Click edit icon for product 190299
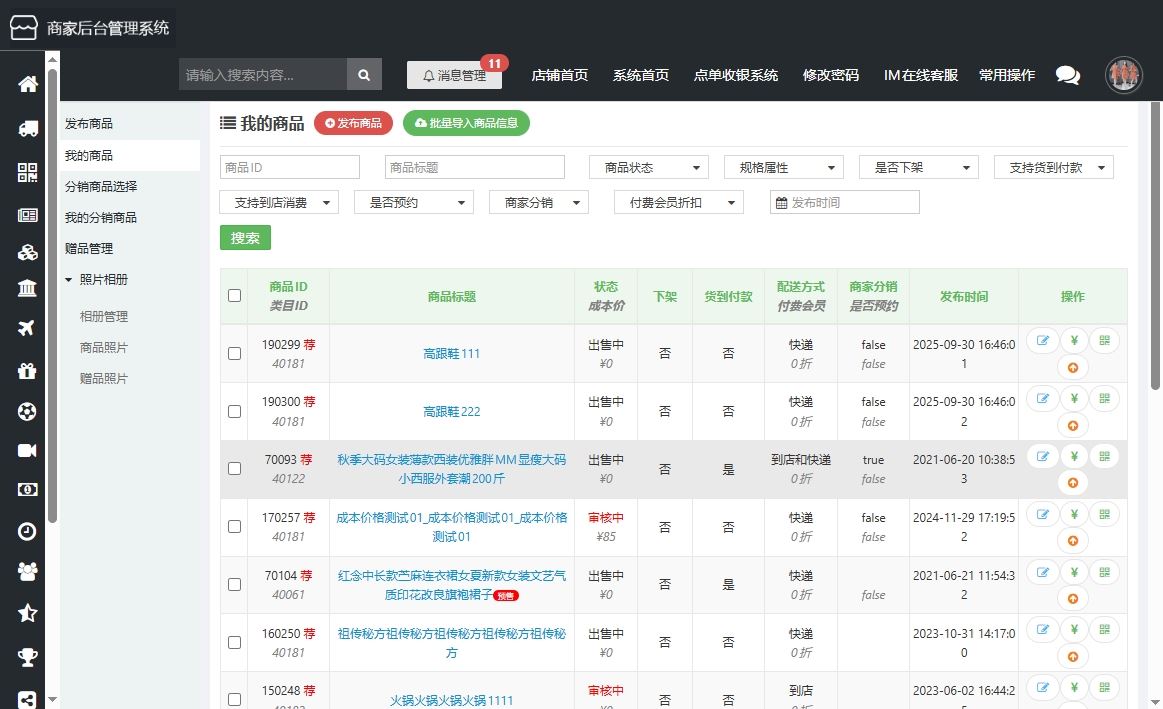1163x709 pixels. (1043, 341)
